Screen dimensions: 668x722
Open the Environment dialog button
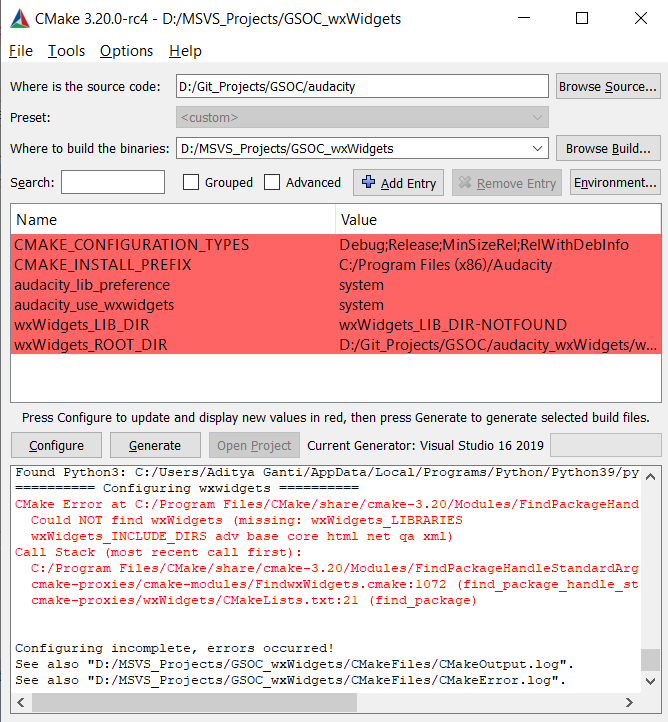point(615,183)
